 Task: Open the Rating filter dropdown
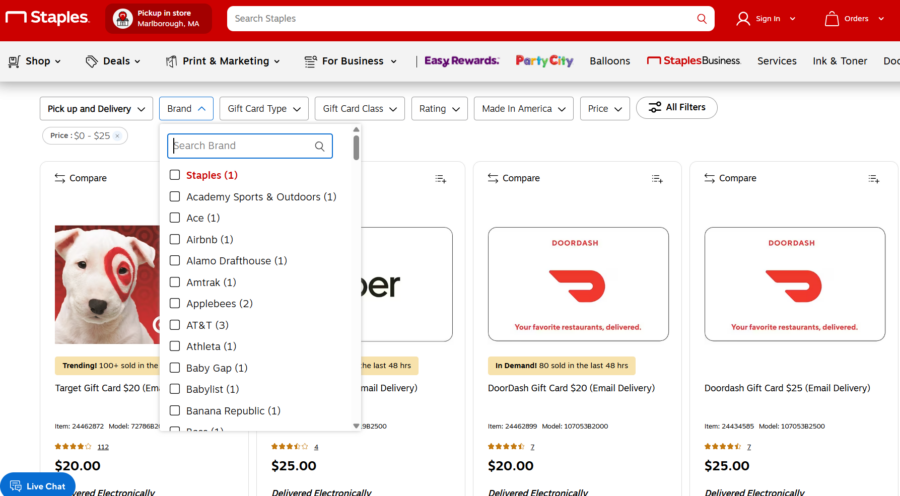tap(439, 108)
